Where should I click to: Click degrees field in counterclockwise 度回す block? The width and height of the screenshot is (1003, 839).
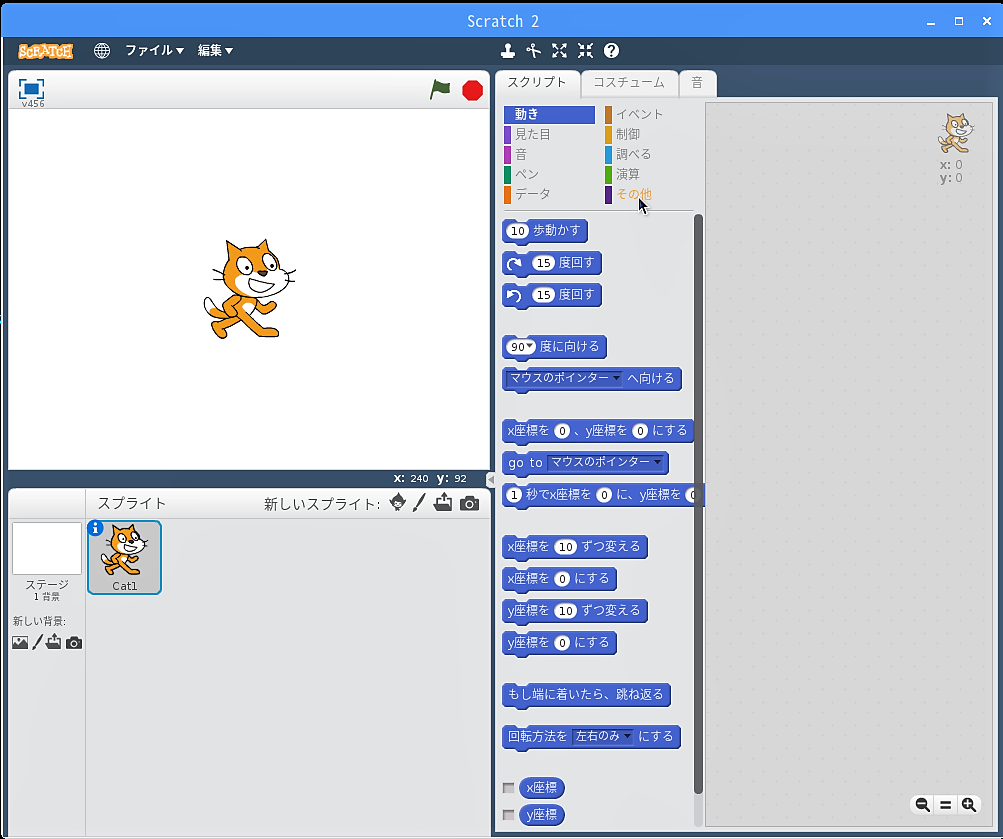(x=543, y=295)
